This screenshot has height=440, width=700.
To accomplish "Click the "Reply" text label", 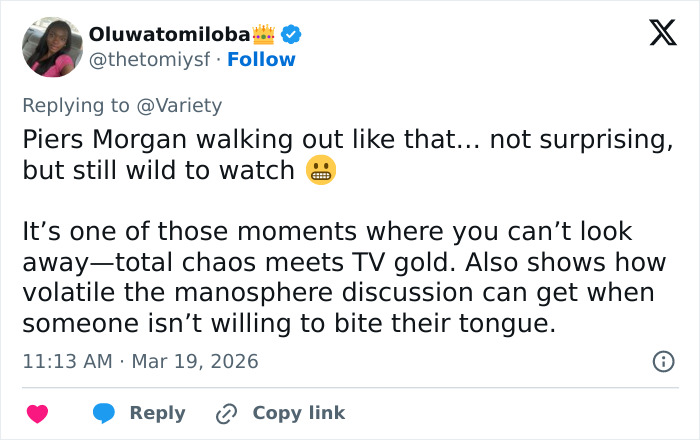I will pos(157,413).
